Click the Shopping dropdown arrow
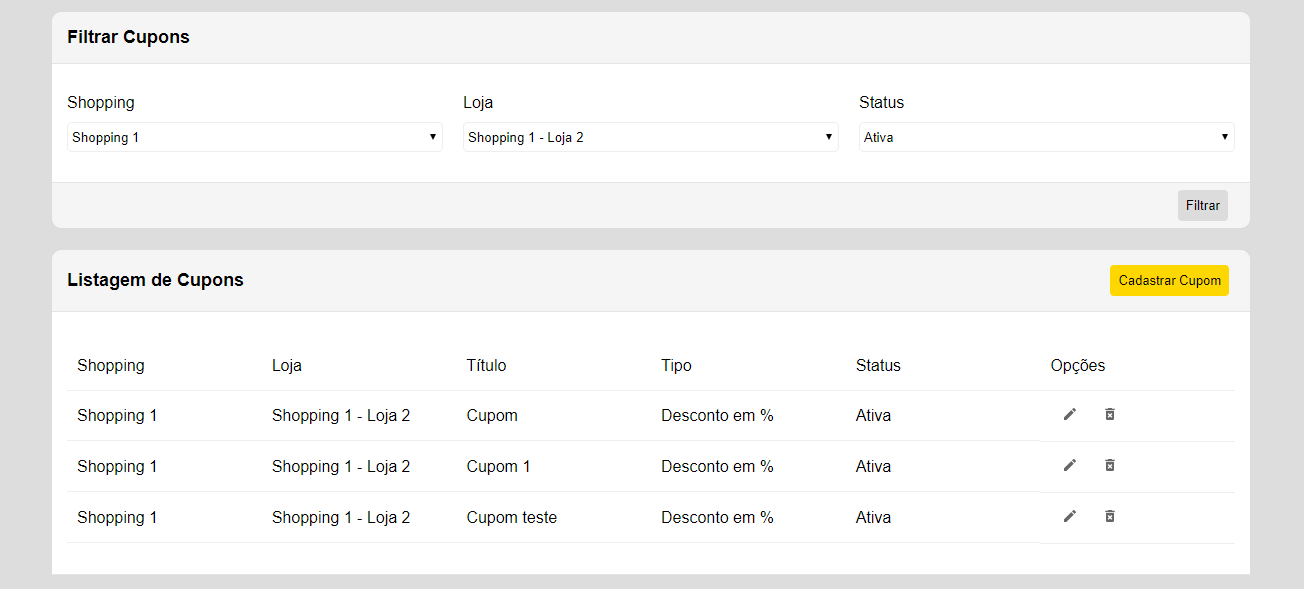 [x=432, y=136]
